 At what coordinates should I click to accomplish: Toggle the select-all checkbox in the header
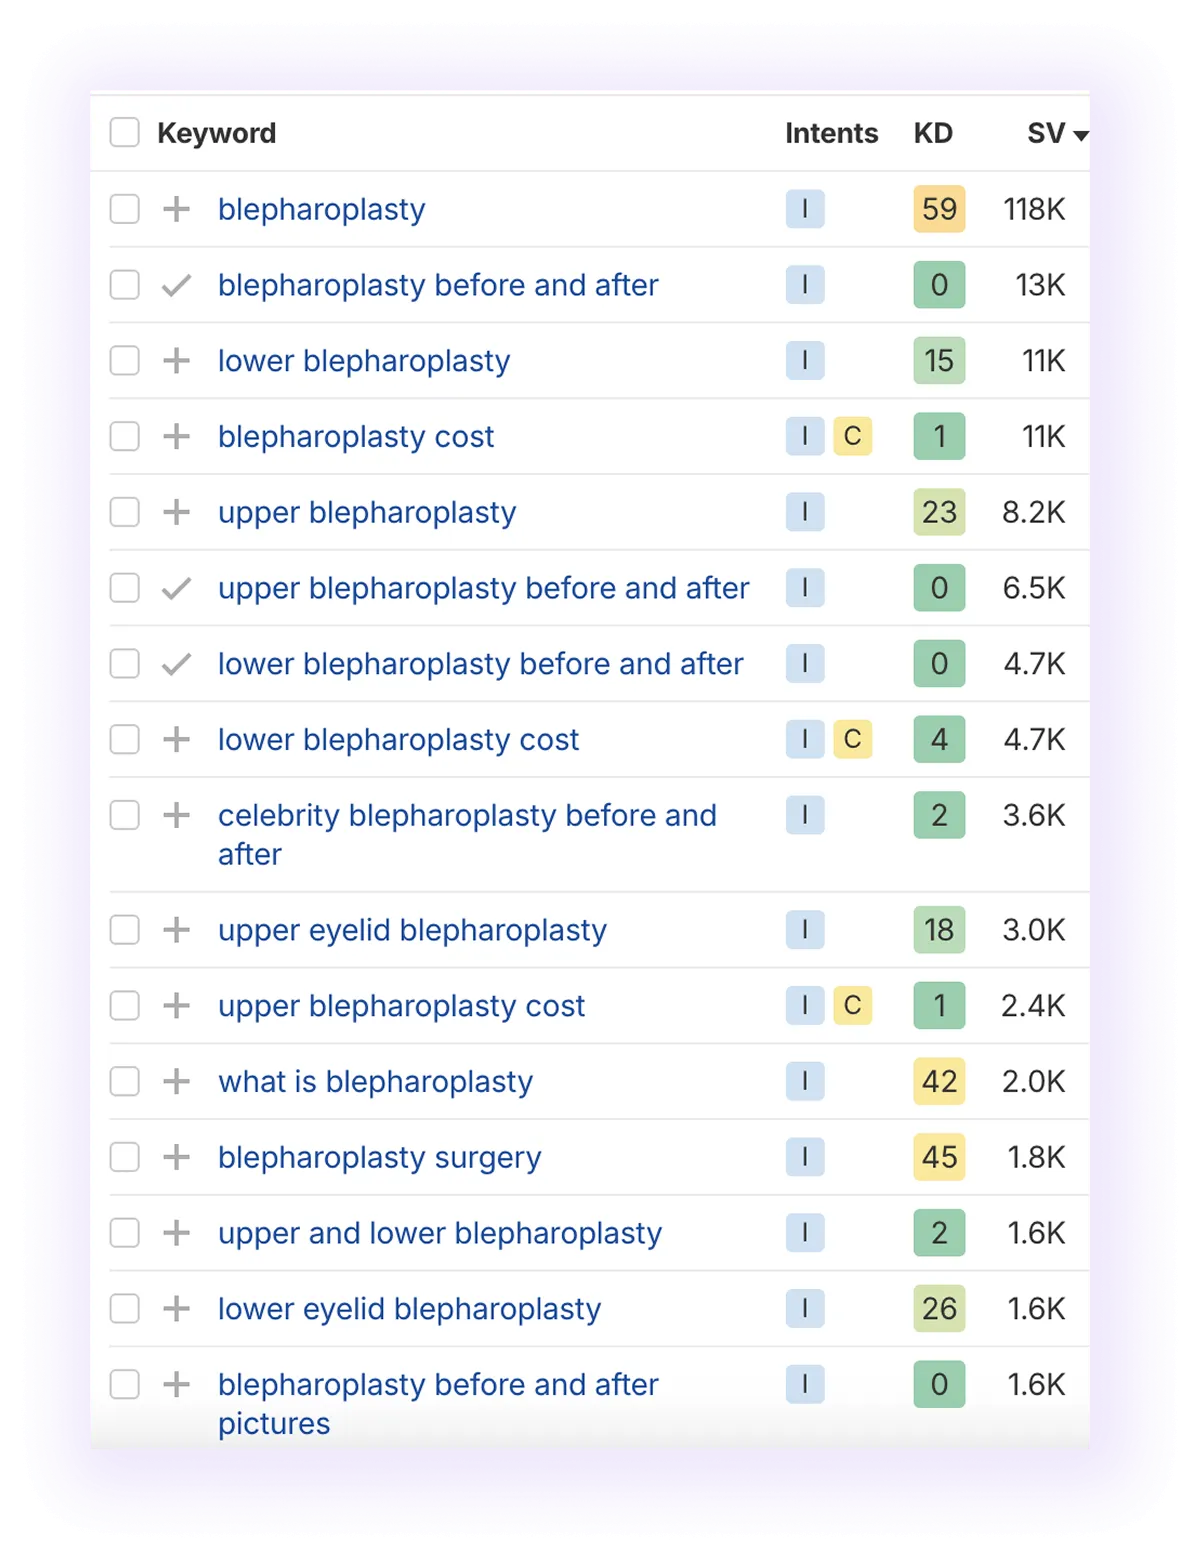tap(124, 131)
